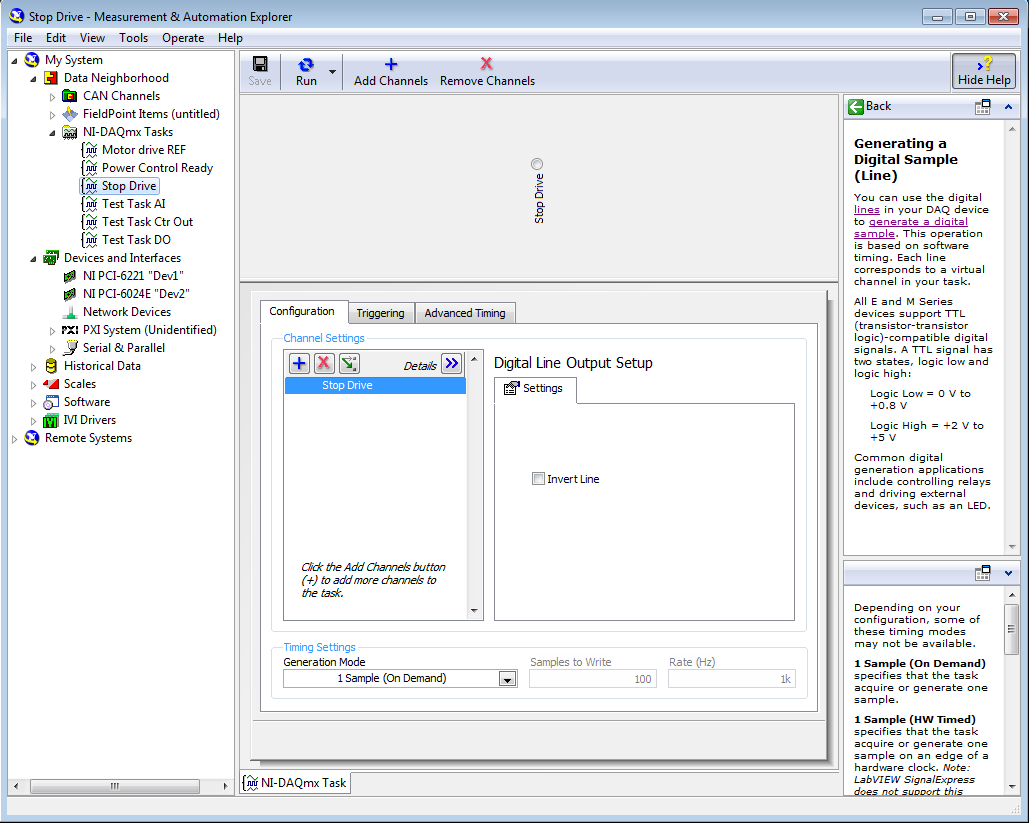Image resolution: width=1029 pixels, height=823 pixels.
Task: Remove the selected channel with the red X
Action: [x=324, y=363]
